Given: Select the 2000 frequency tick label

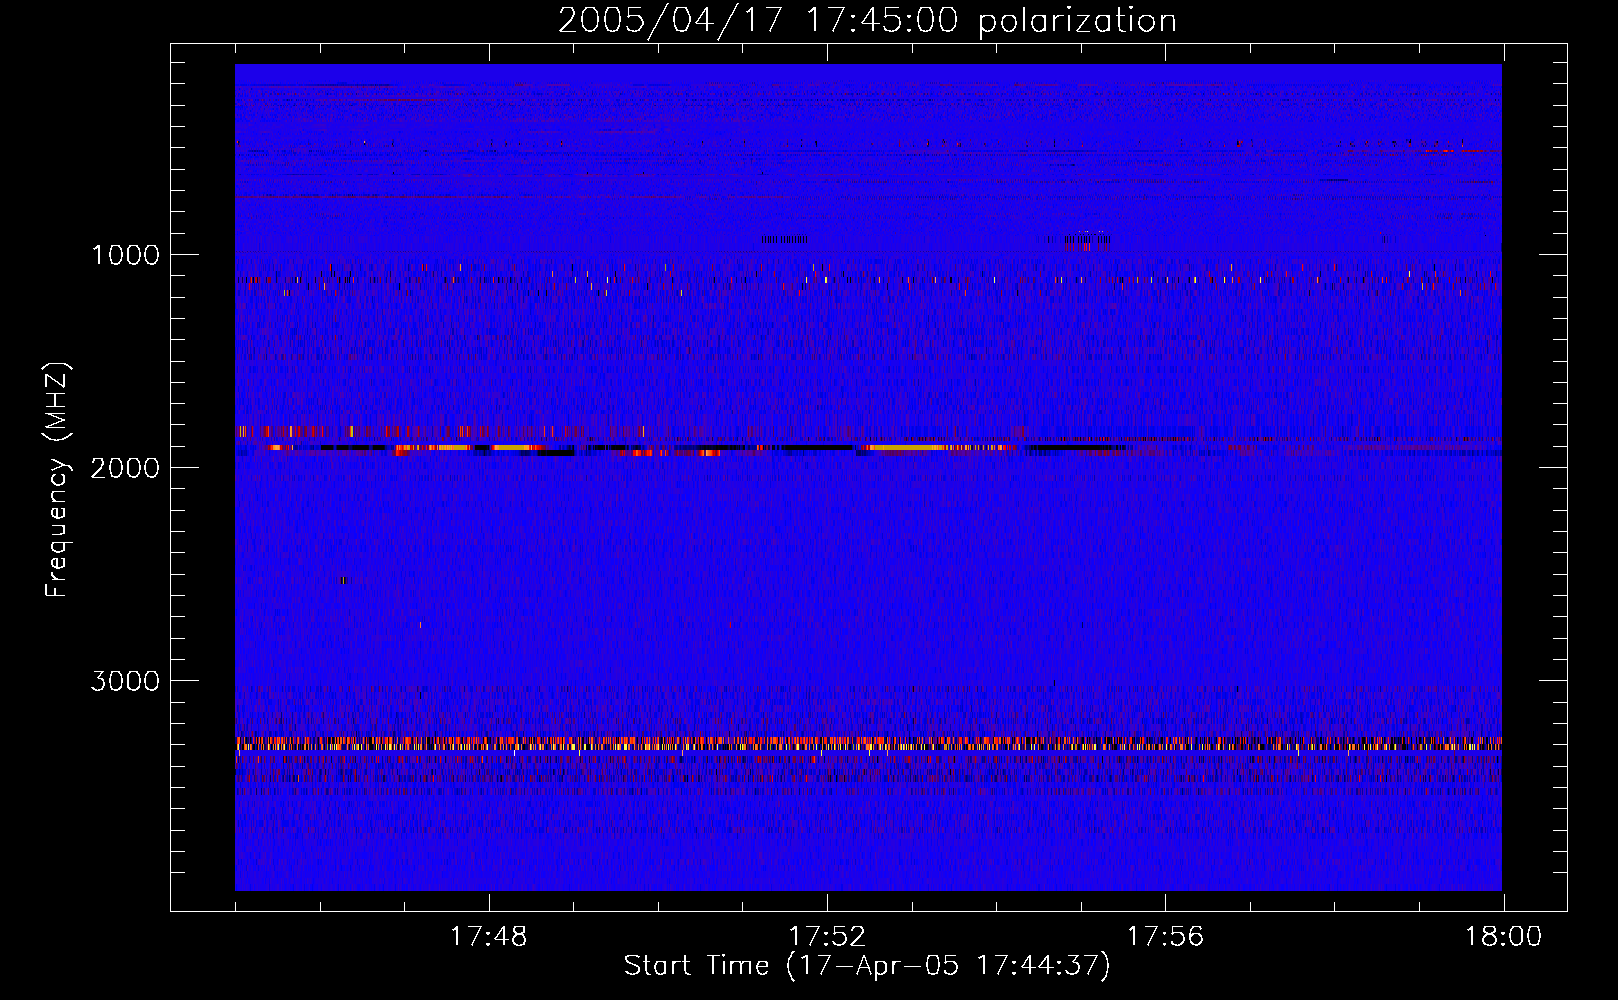Looking at the screenshot, I should coord(125,468).
